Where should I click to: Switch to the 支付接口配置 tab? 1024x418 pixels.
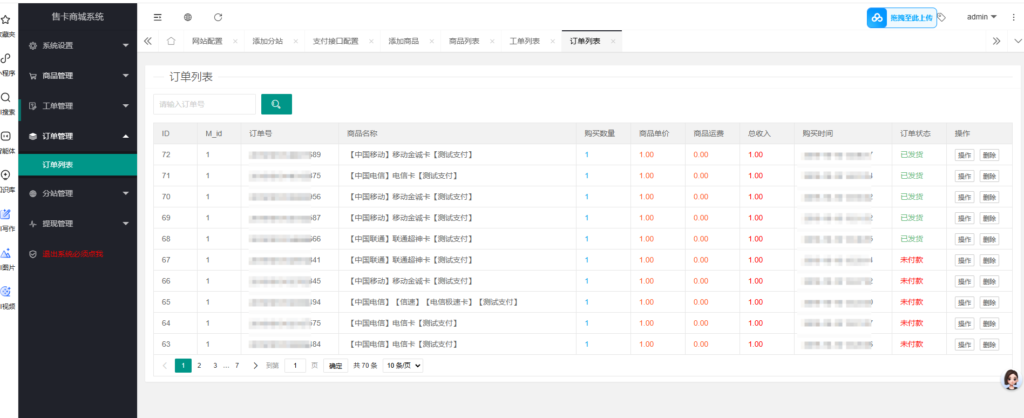point(335,41)
